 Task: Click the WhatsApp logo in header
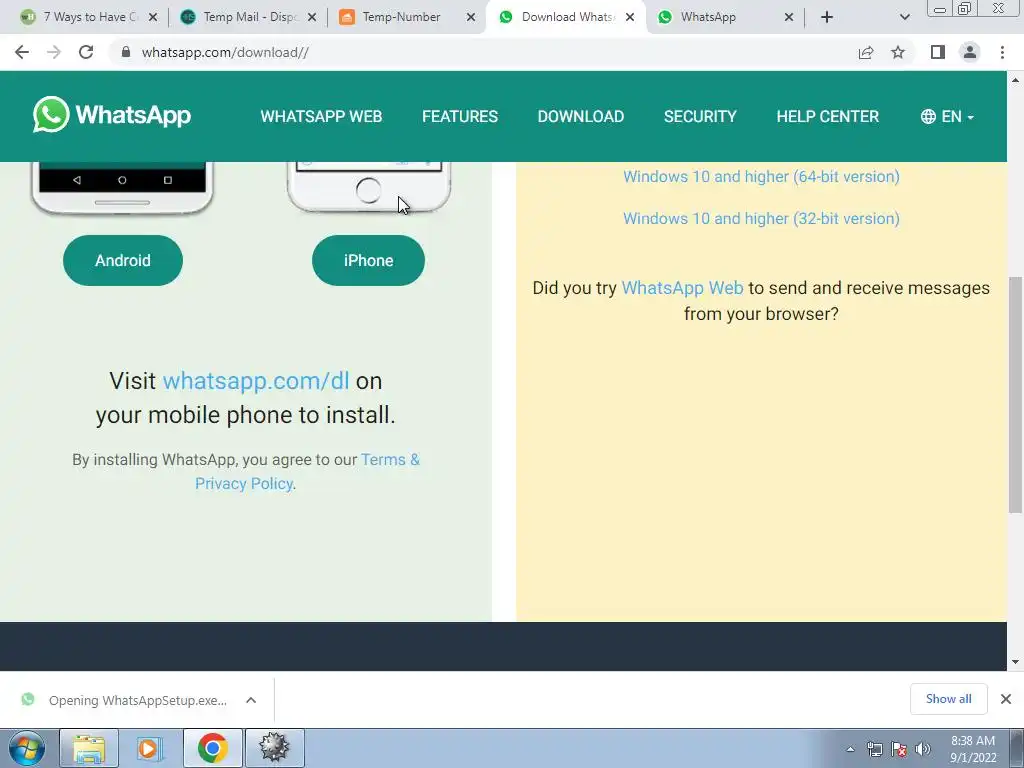pyautogui.click(x=112, y=115)
